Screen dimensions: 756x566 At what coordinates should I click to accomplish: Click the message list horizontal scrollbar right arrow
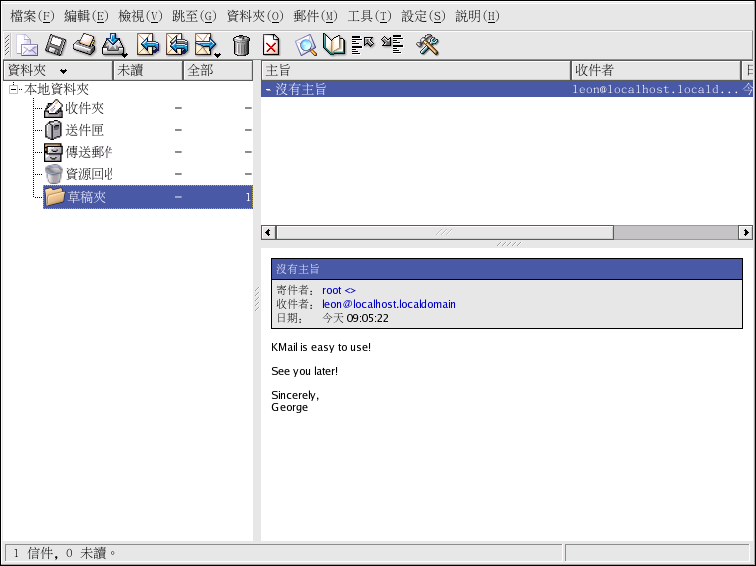[x=745, y=232]
